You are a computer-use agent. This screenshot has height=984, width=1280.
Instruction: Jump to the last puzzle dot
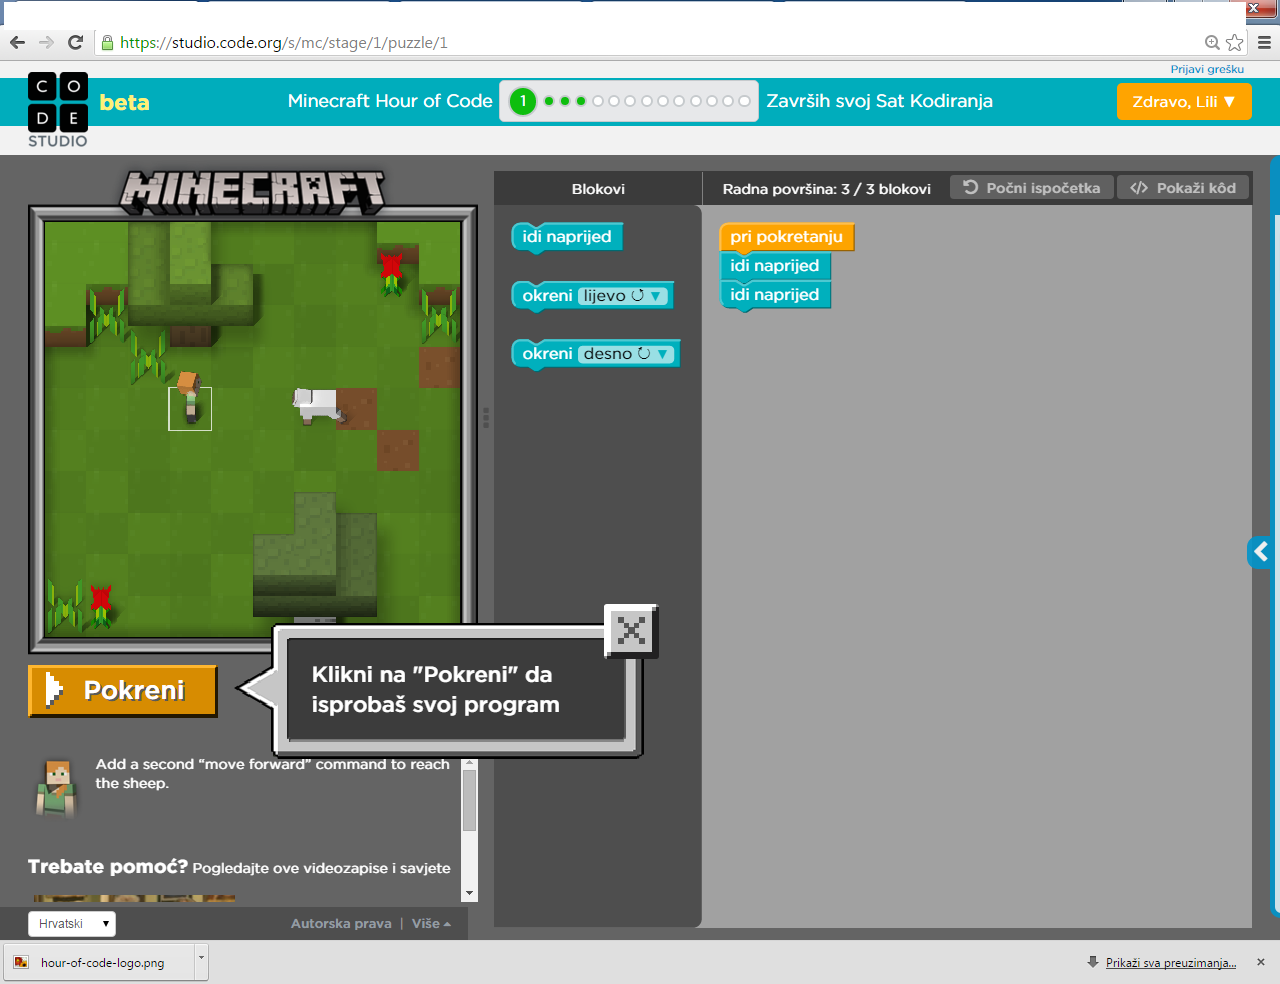click(744, 101)
